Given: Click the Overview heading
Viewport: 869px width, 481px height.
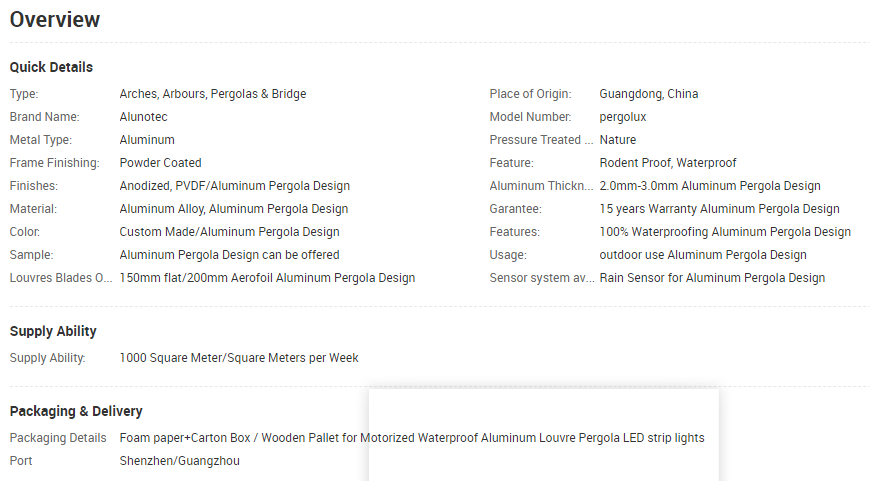Looking at the screenshot, I should 55,20.
